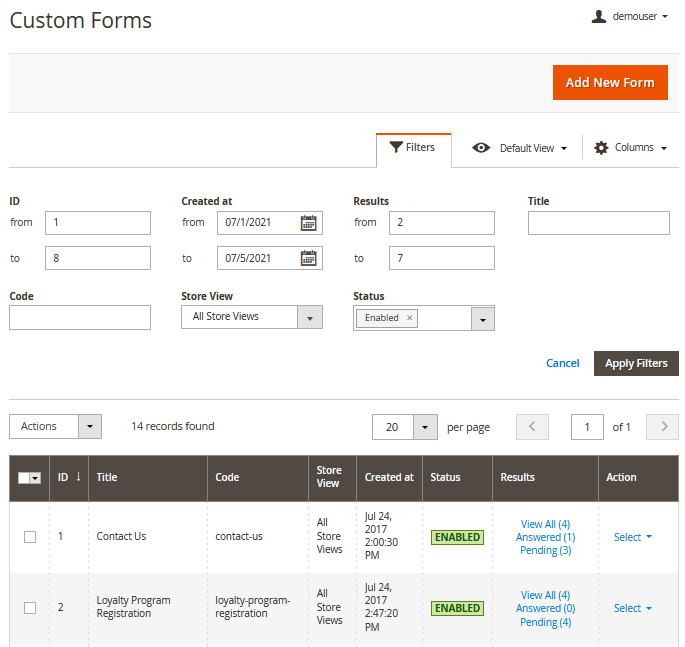Open the per page count dropdown
This screenshot has width=685, height=647.
(x=426, y=427)
